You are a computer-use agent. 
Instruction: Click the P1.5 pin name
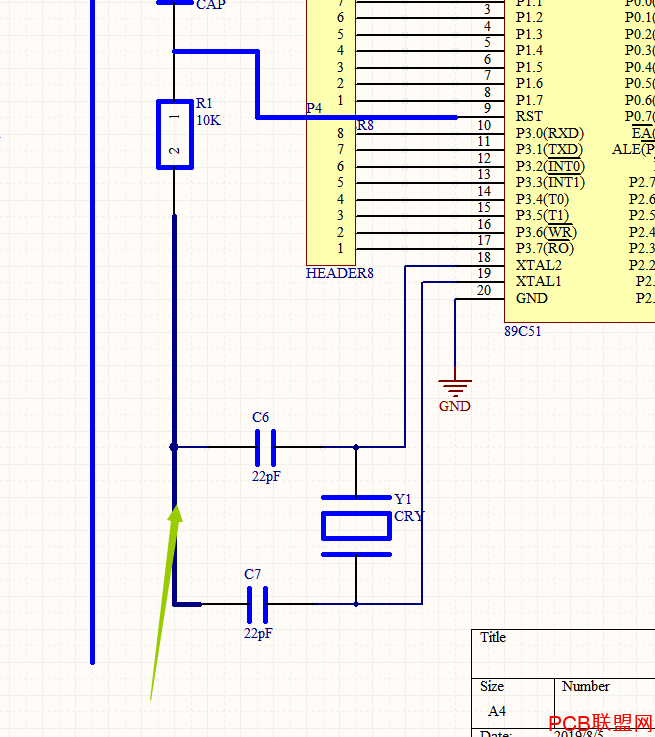click(529, 67)
